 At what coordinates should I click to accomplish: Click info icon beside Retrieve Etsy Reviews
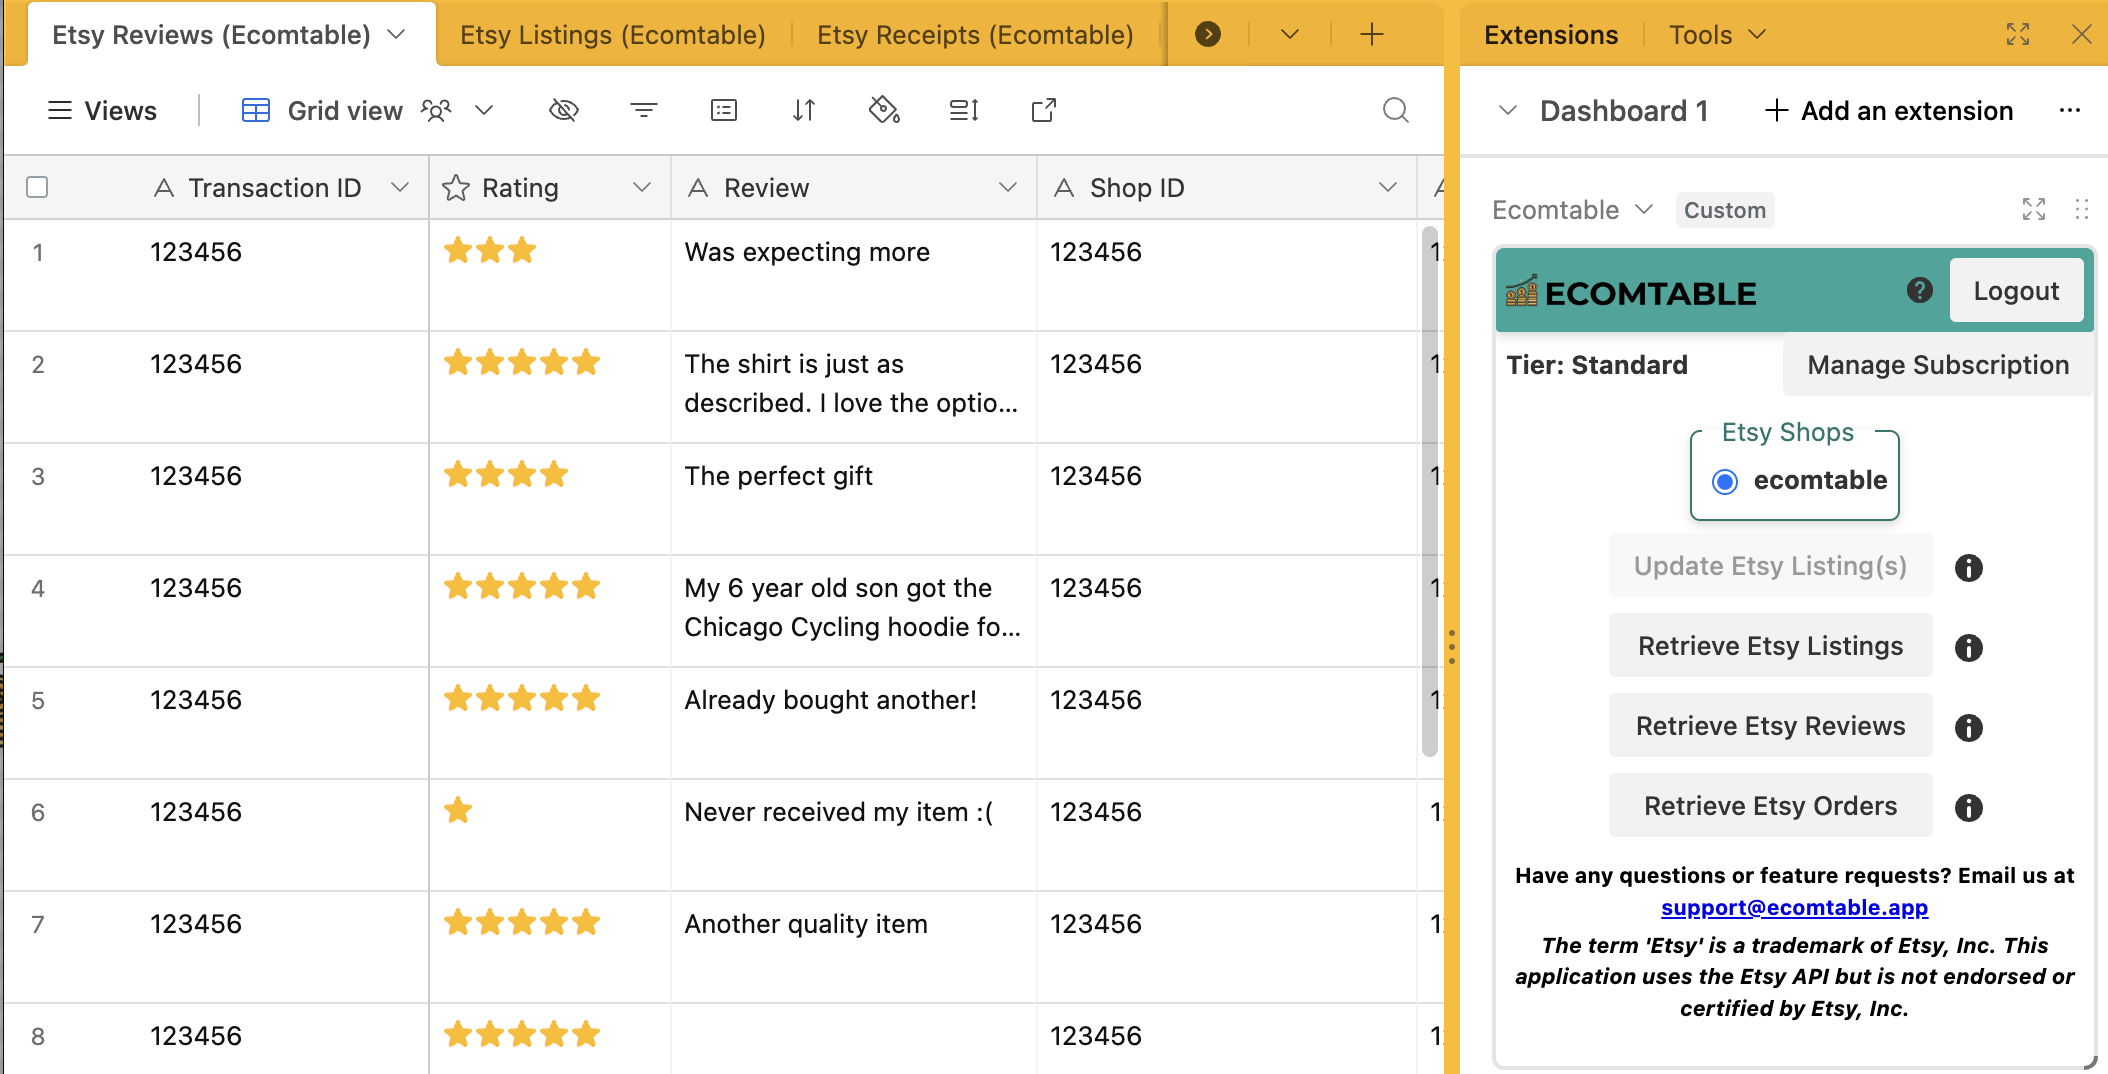pos(1968,728)
